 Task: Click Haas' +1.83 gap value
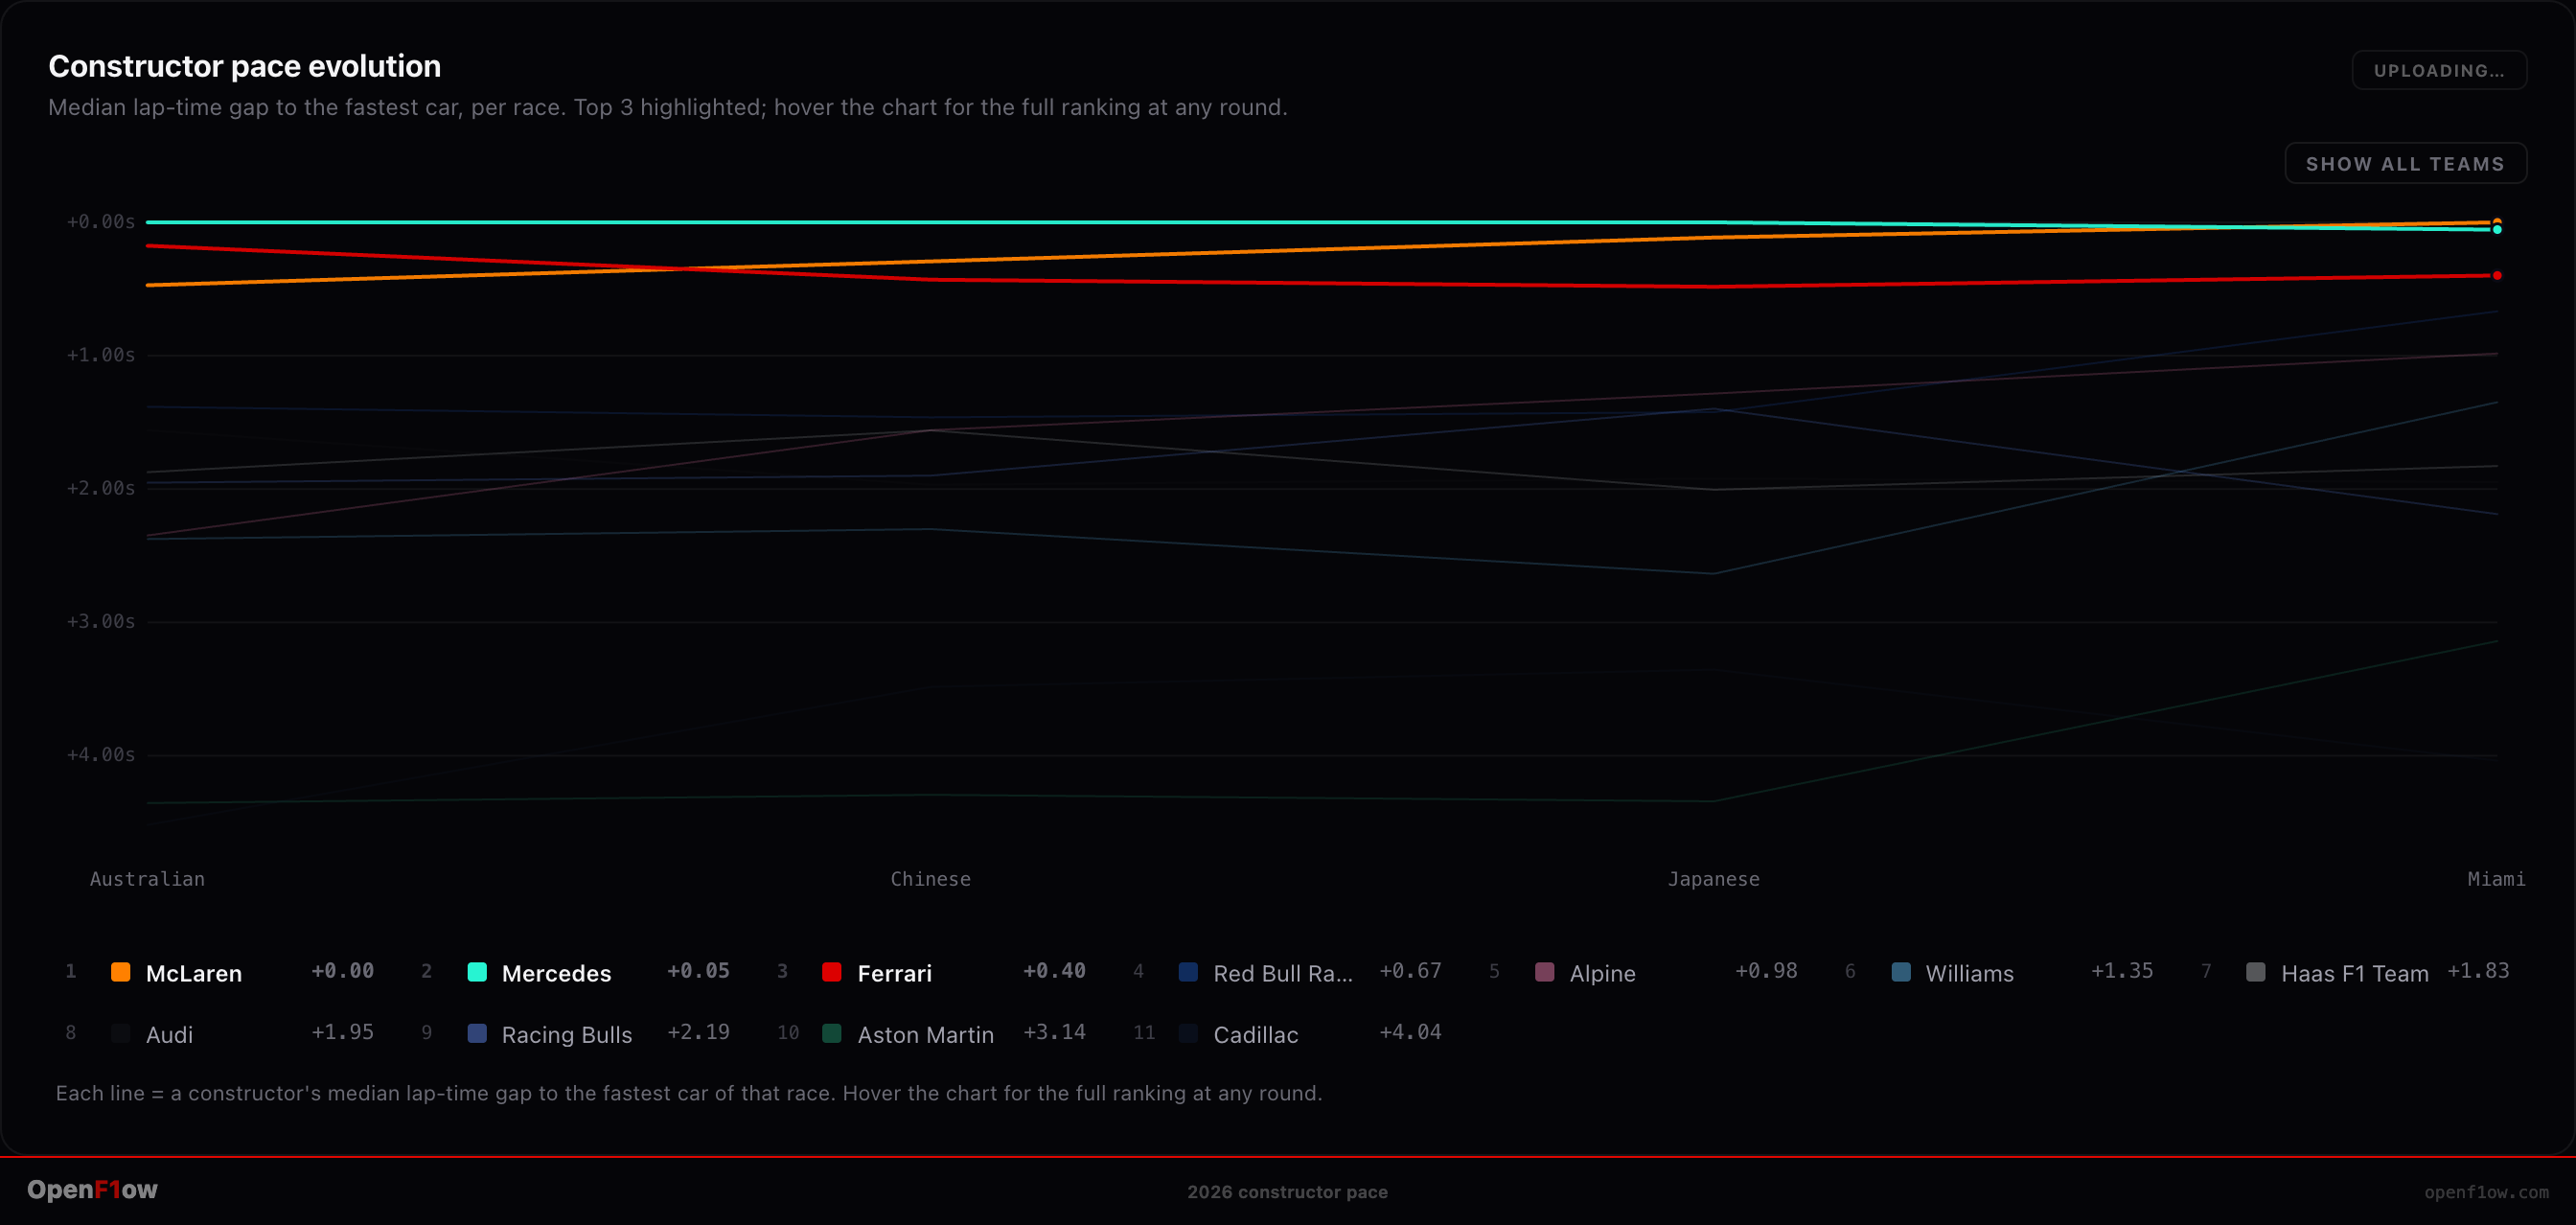pos(2479,971)
